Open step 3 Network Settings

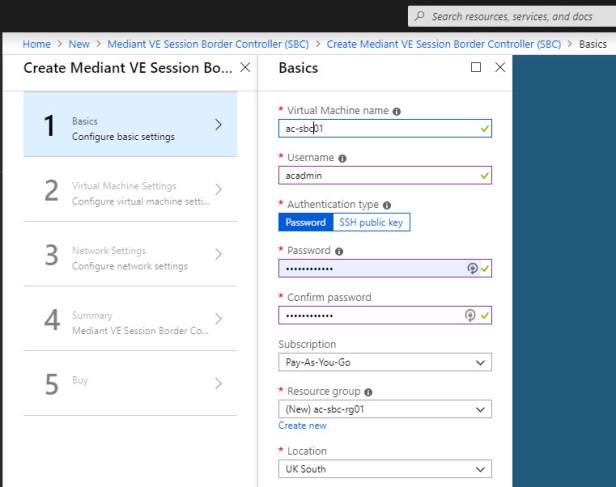coord(130,258)
